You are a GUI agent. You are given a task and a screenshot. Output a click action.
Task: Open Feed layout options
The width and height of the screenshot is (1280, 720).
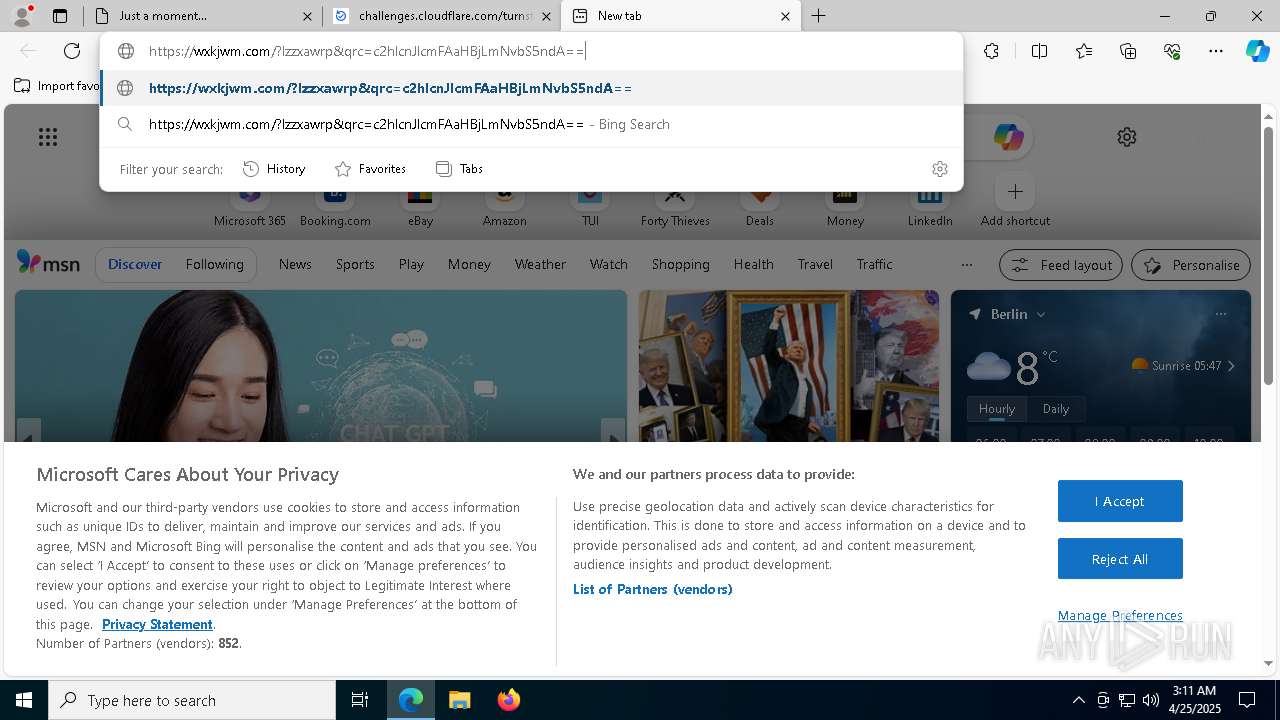1061,265
